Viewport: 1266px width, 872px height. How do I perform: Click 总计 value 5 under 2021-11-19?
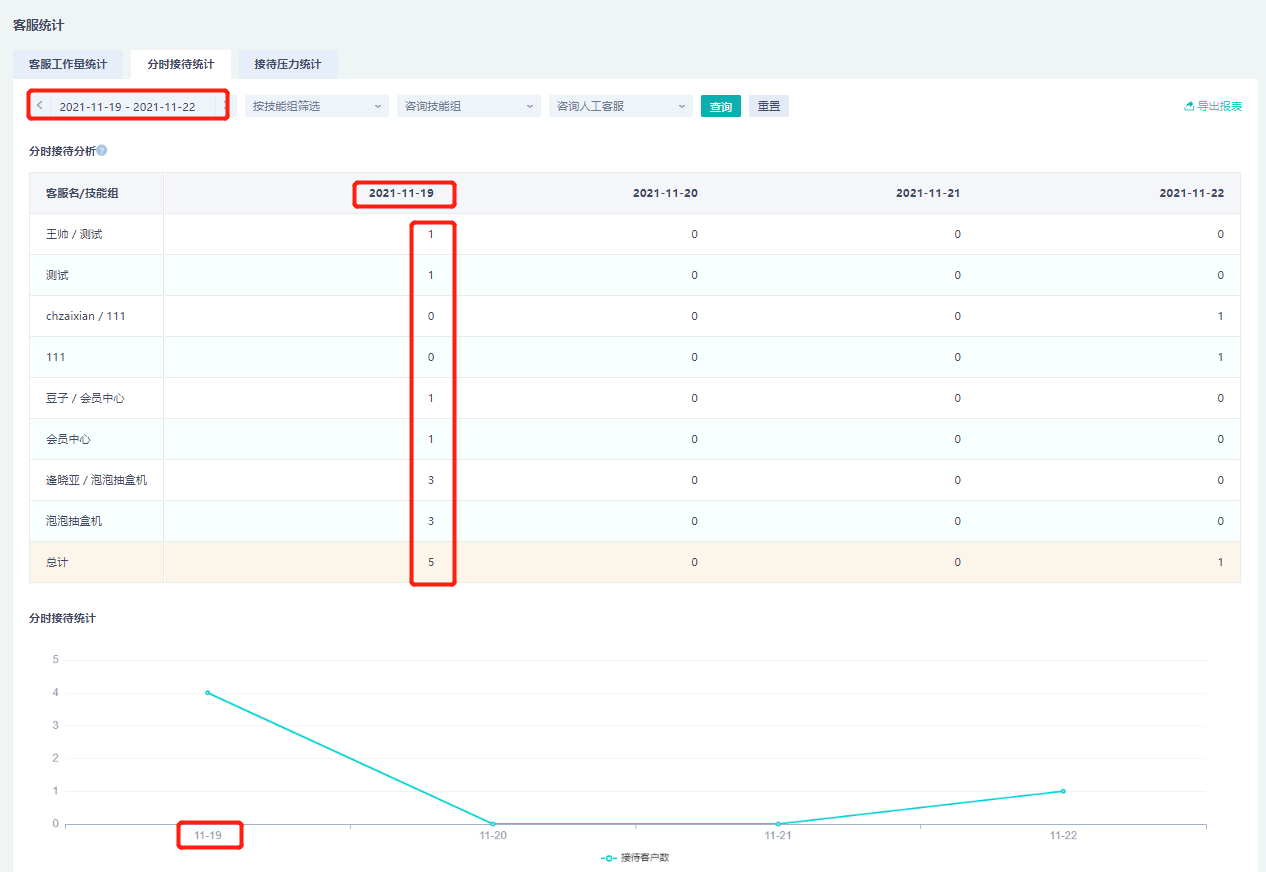pyautogui.click(x=431, y=562)
